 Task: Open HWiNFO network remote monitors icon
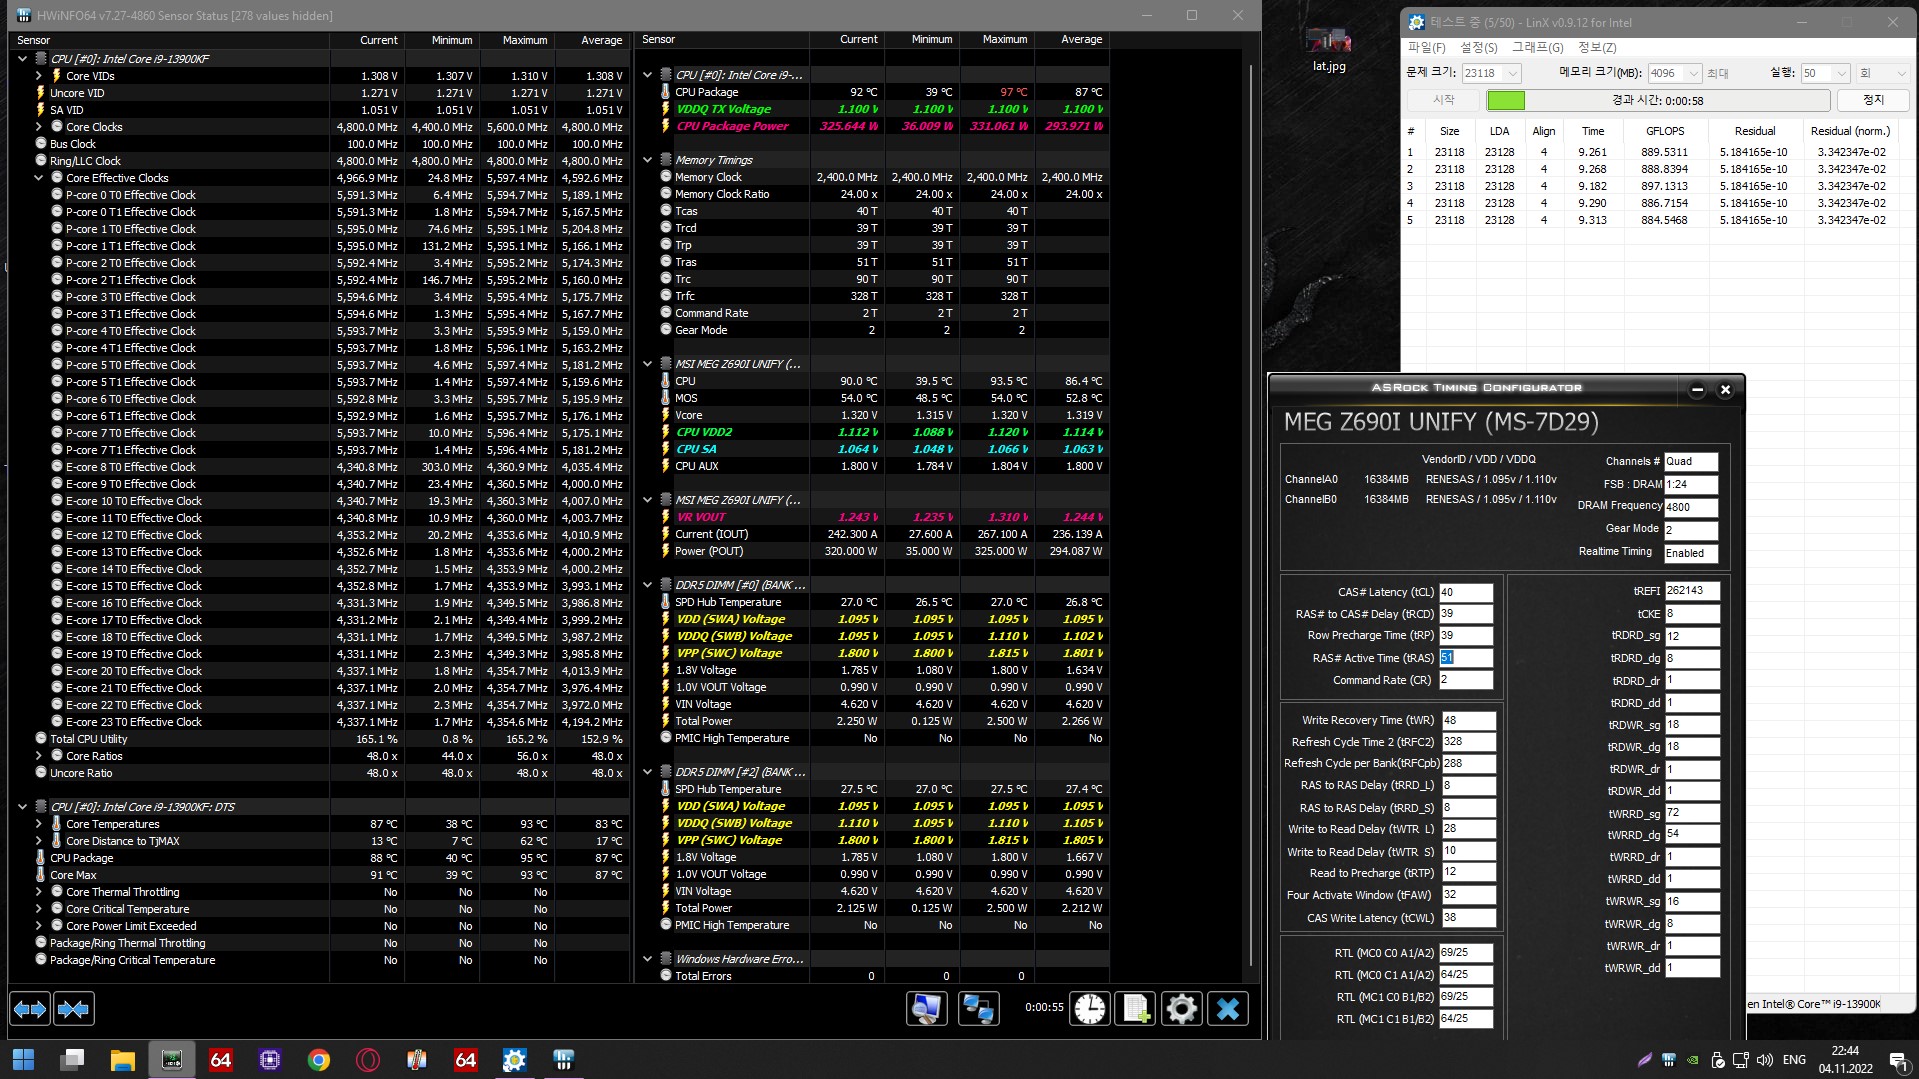point(978,1009)
